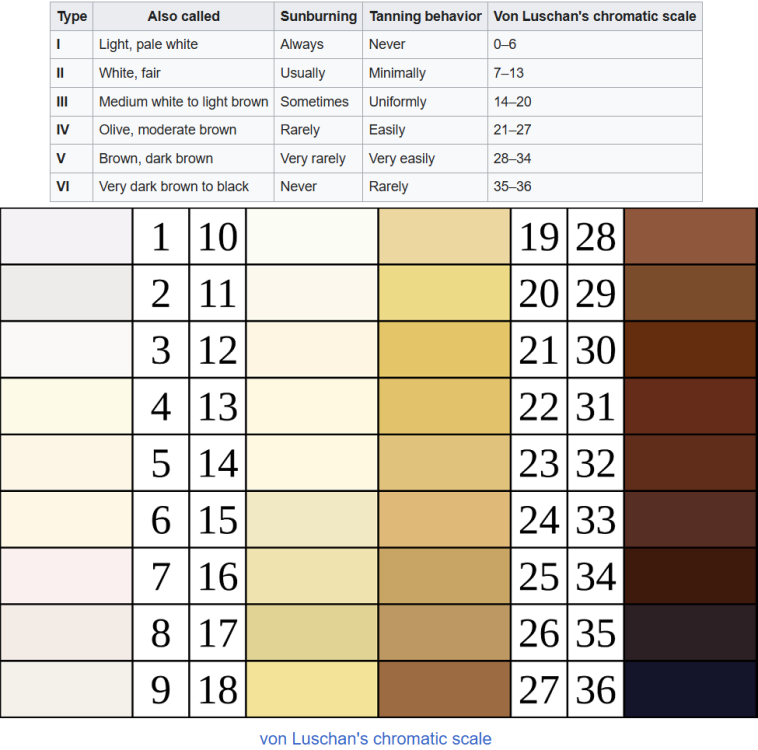Click the "Sunburning" column header
Image resolution: width=758 pixels, height=750 pixels.
pos(319,16)
